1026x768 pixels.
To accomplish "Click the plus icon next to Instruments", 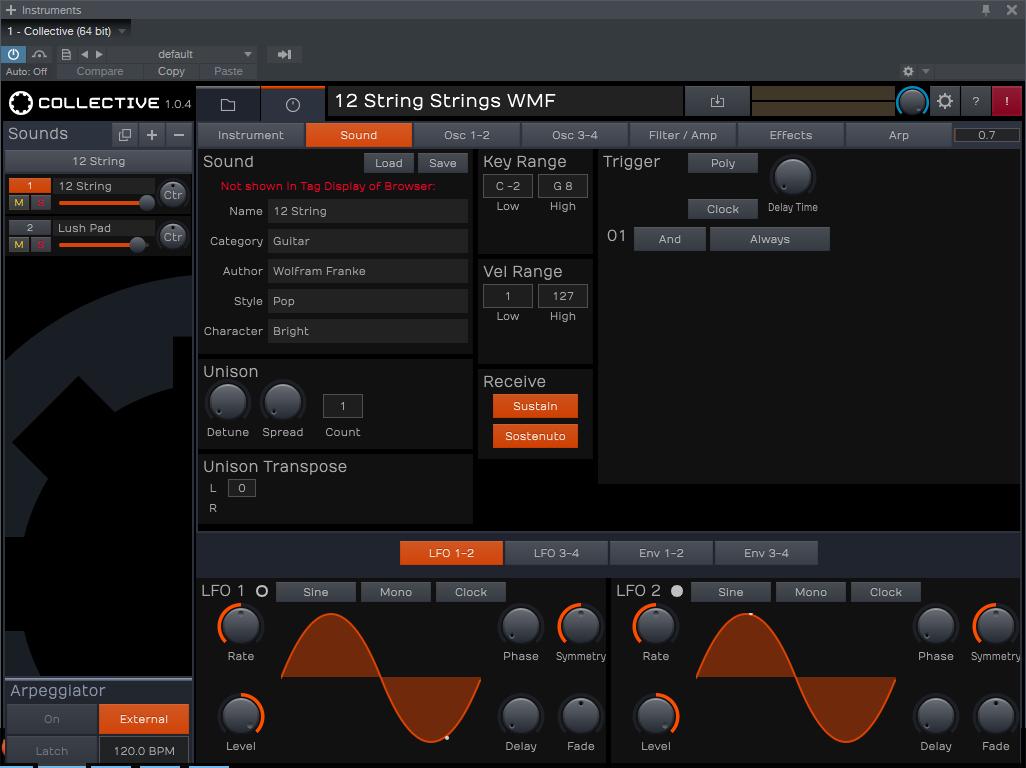I will pyautogui.click(x=10, y=10).
